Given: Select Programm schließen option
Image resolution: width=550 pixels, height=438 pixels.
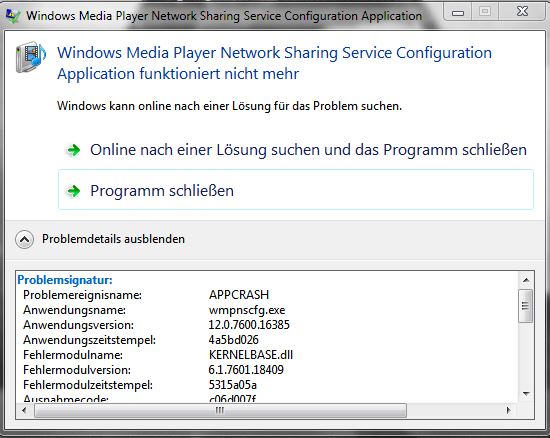Looking at the screenshot, I should [296, 190].
